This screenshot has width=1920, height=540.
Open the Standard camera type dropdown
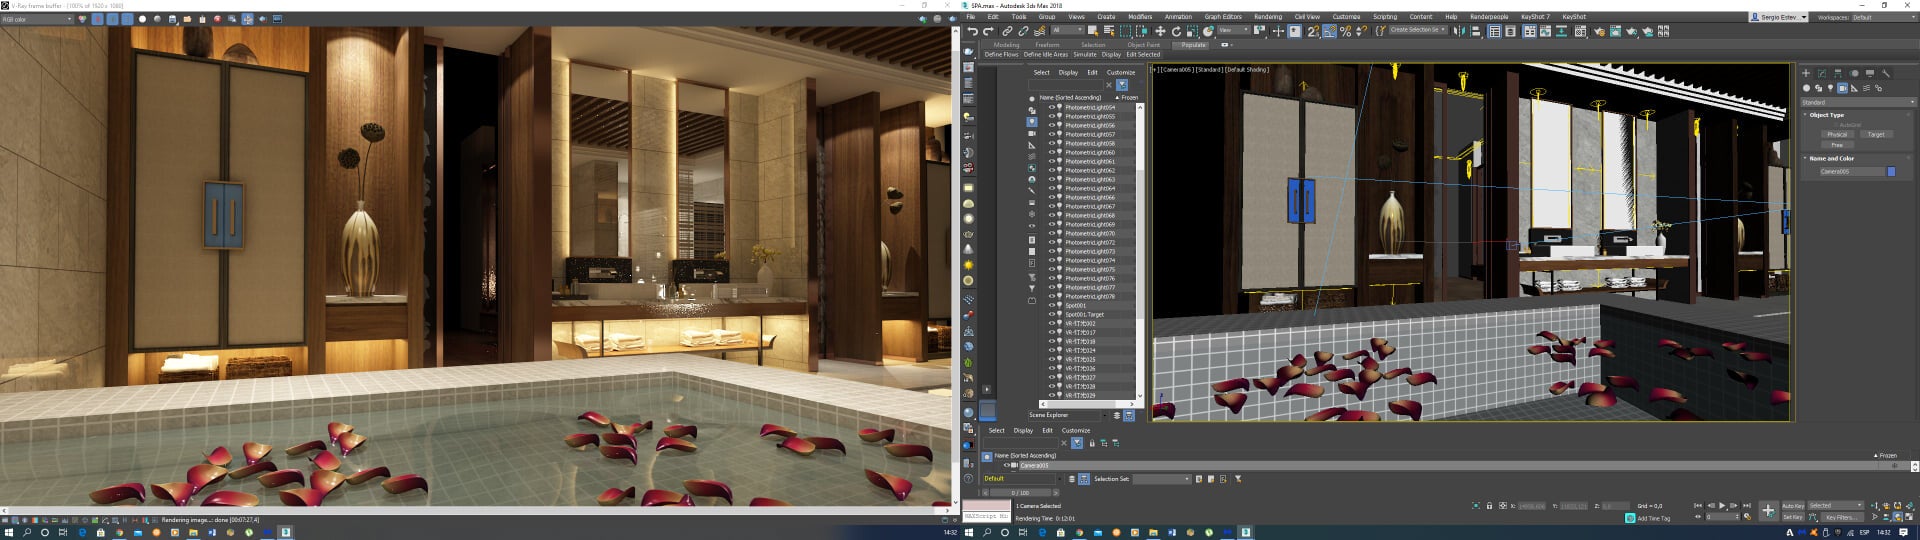coord(1859,102)
